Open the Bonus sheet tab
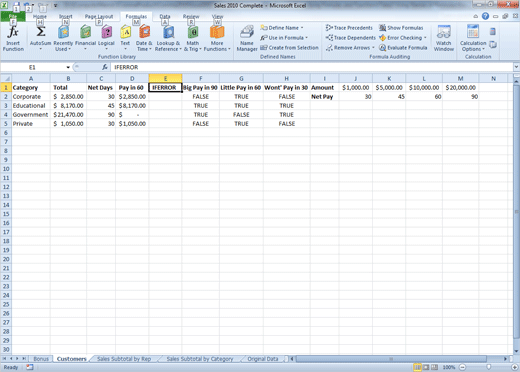This screenshot has height=372, width=520. [41, 359]
